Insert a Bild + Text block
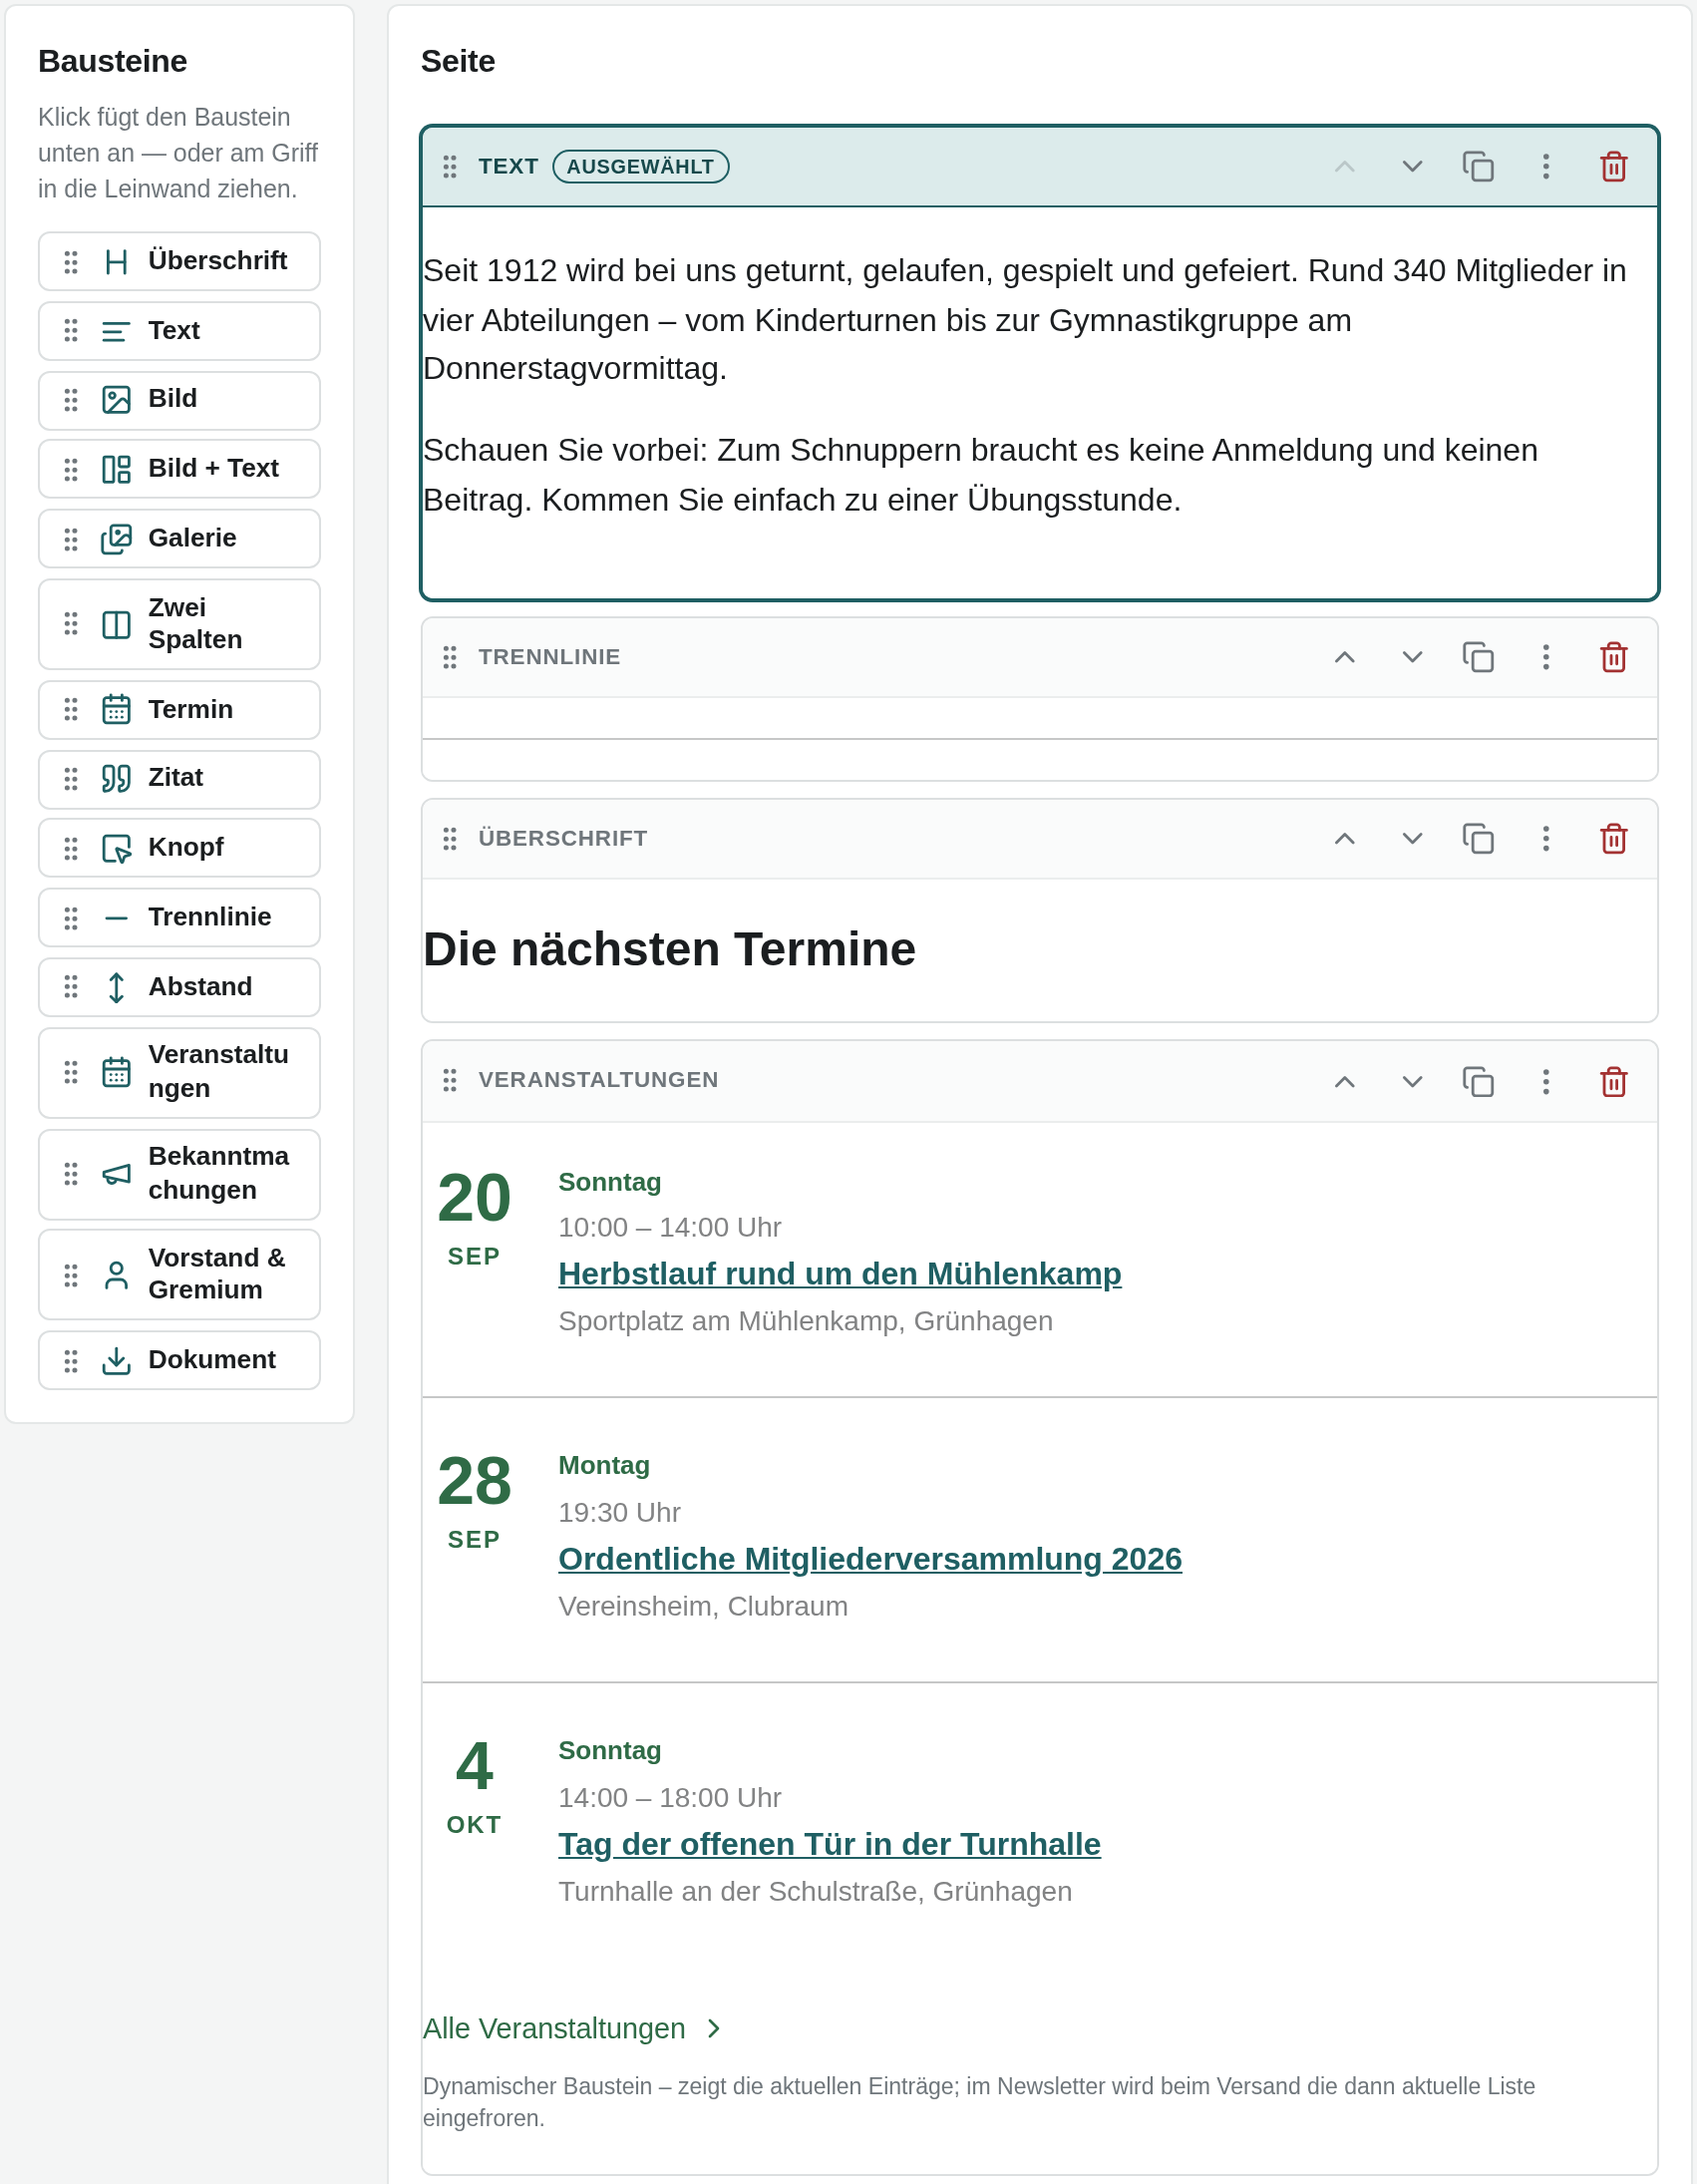The image size is (1697, 2184). 179,469
